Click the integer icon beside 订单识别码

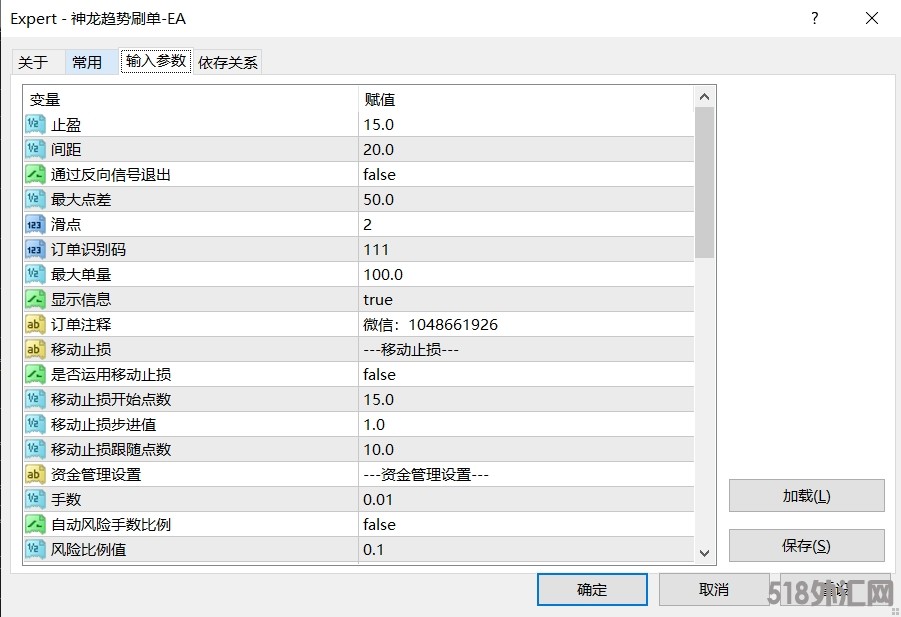[x=35, y=250]
